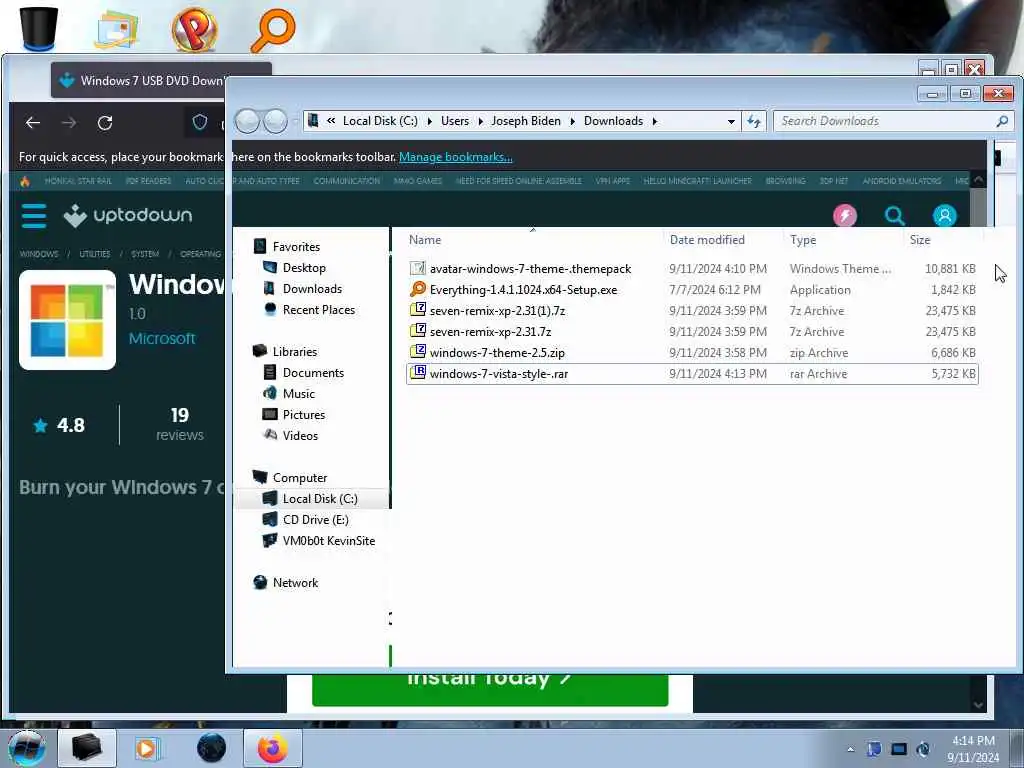1024x768 pixels.
Task: Click the volume tray icon
Action: 923,749
